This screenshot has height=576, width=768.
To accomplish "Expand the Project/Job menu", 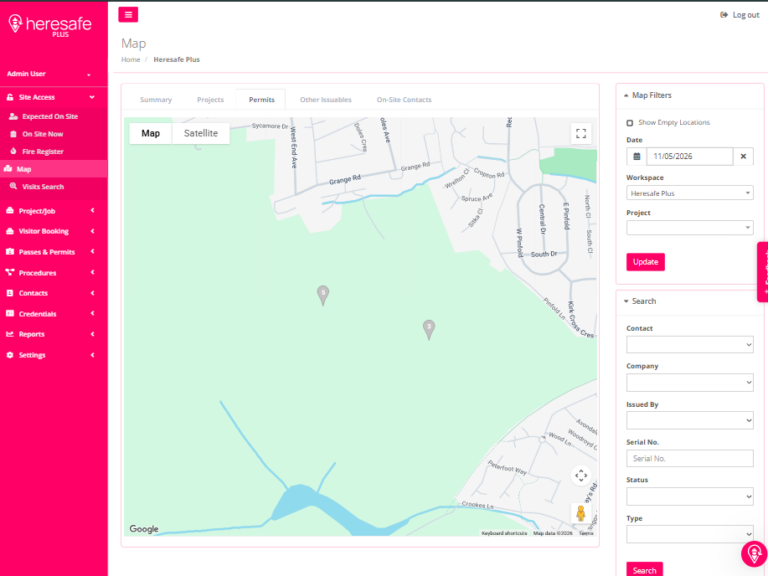I will (x=54, y=211).
